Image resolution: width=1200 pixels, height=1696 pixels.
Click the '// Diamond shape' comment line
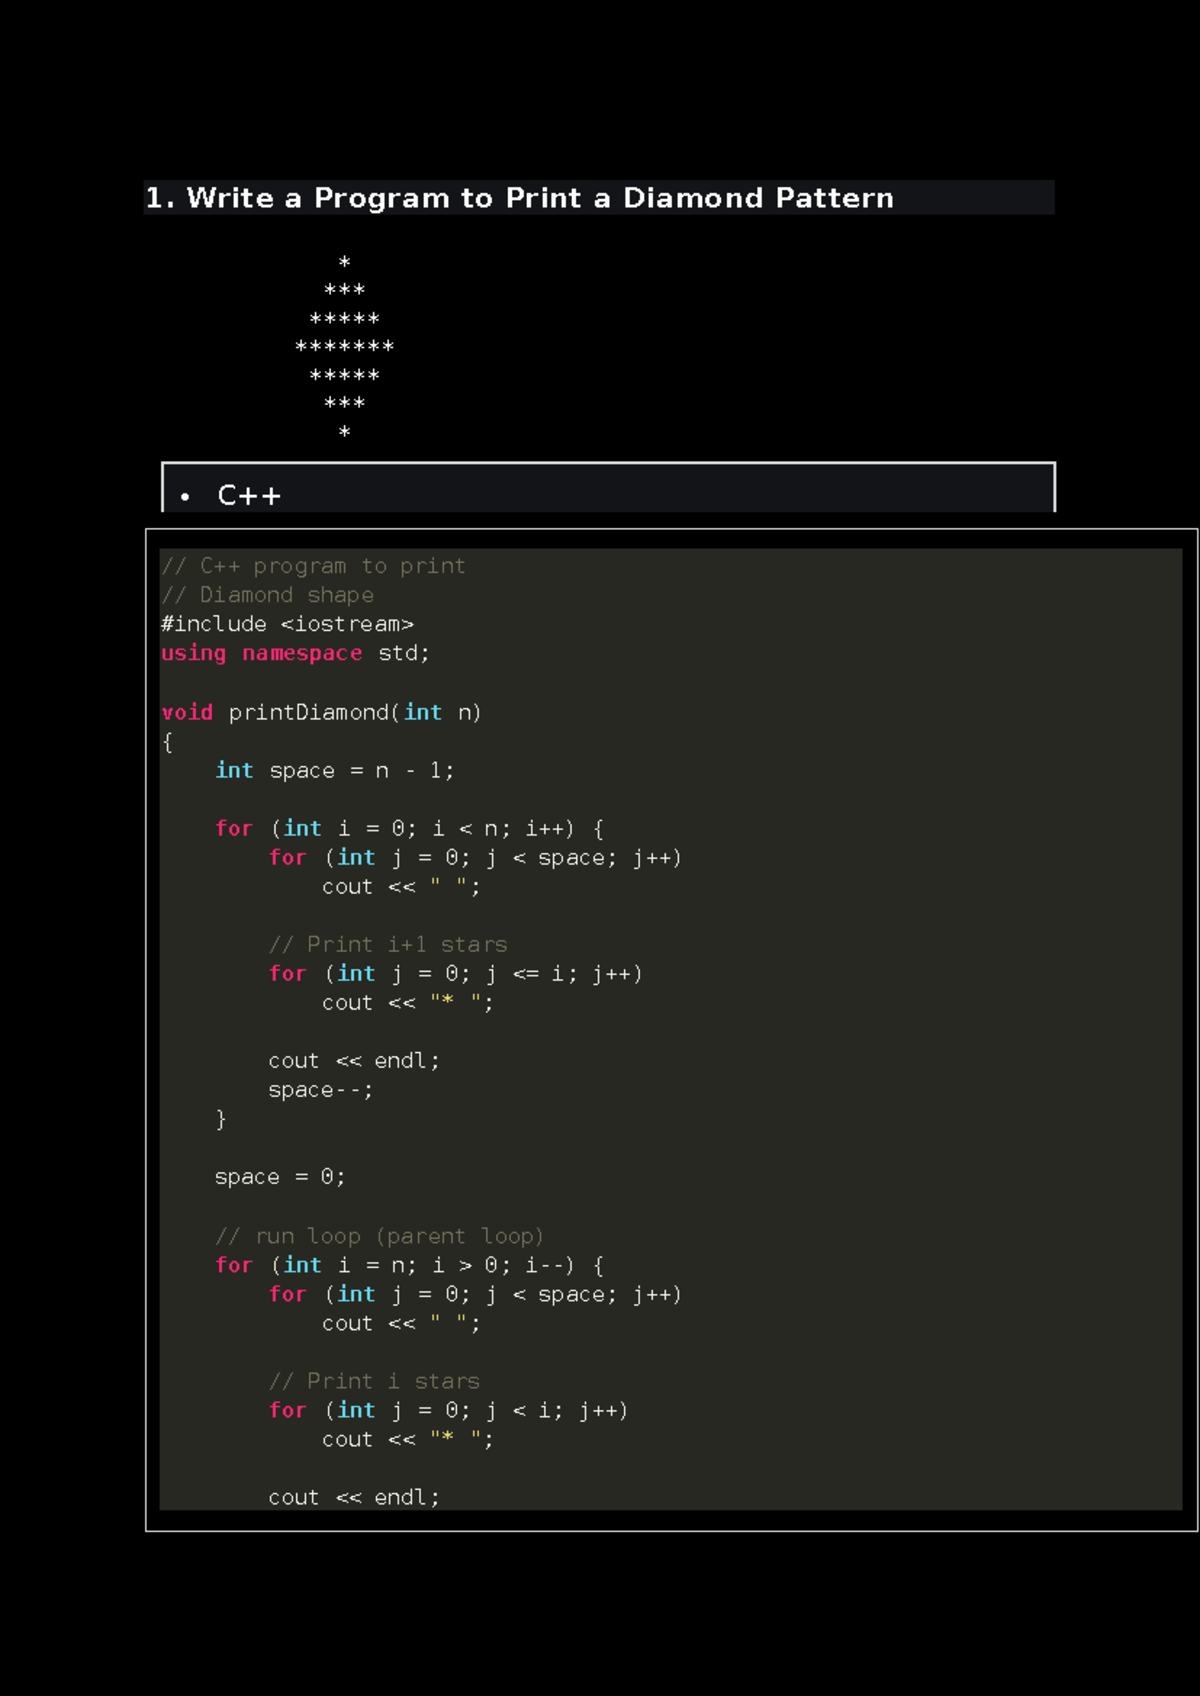[x=267, y=595]
